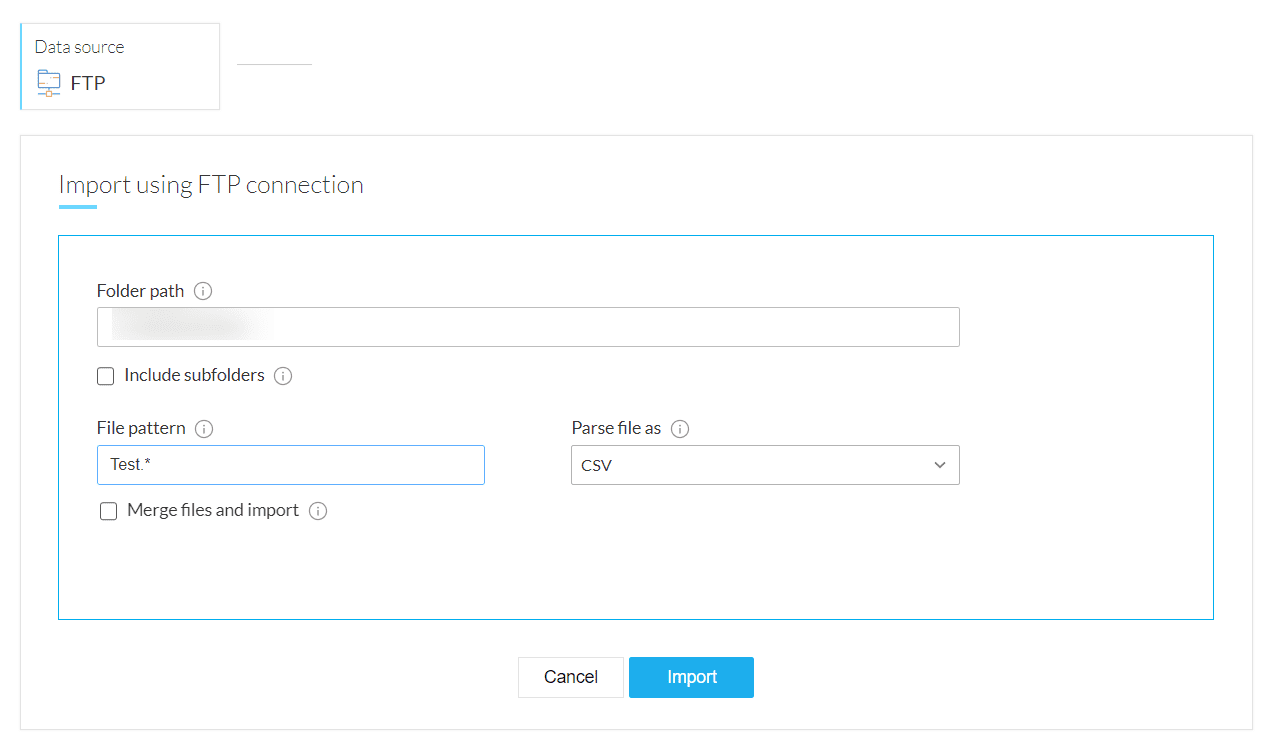The width and height of the screenshot is (1275, 742).
Task: Click into the File pattern input box
Action: pyautogui.click(x=291, y=465)
